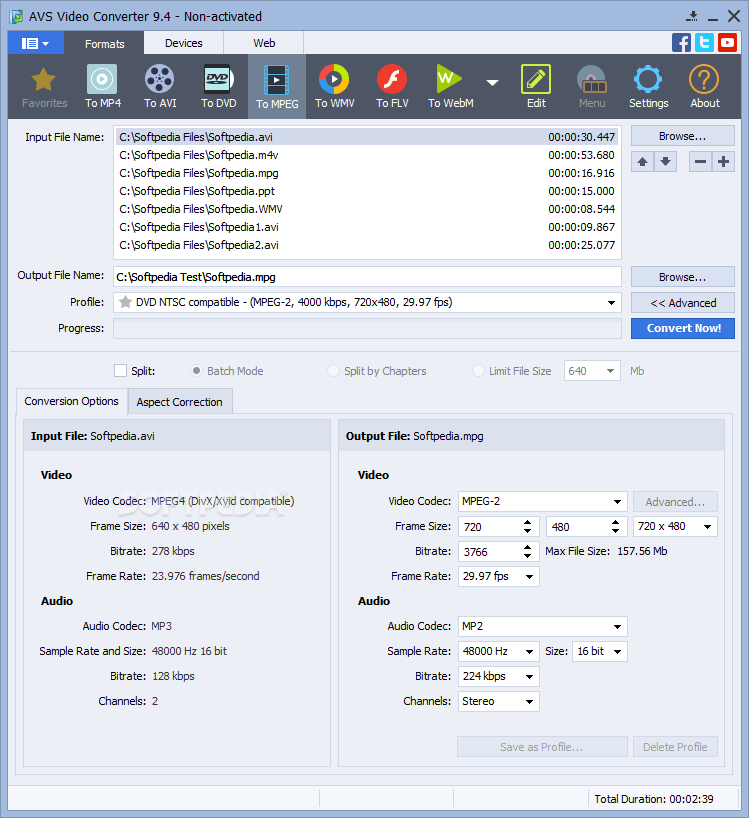Screen dimensions: 749x818
Task: Open the 640 Mb file size dropdown
Action: 593,371
